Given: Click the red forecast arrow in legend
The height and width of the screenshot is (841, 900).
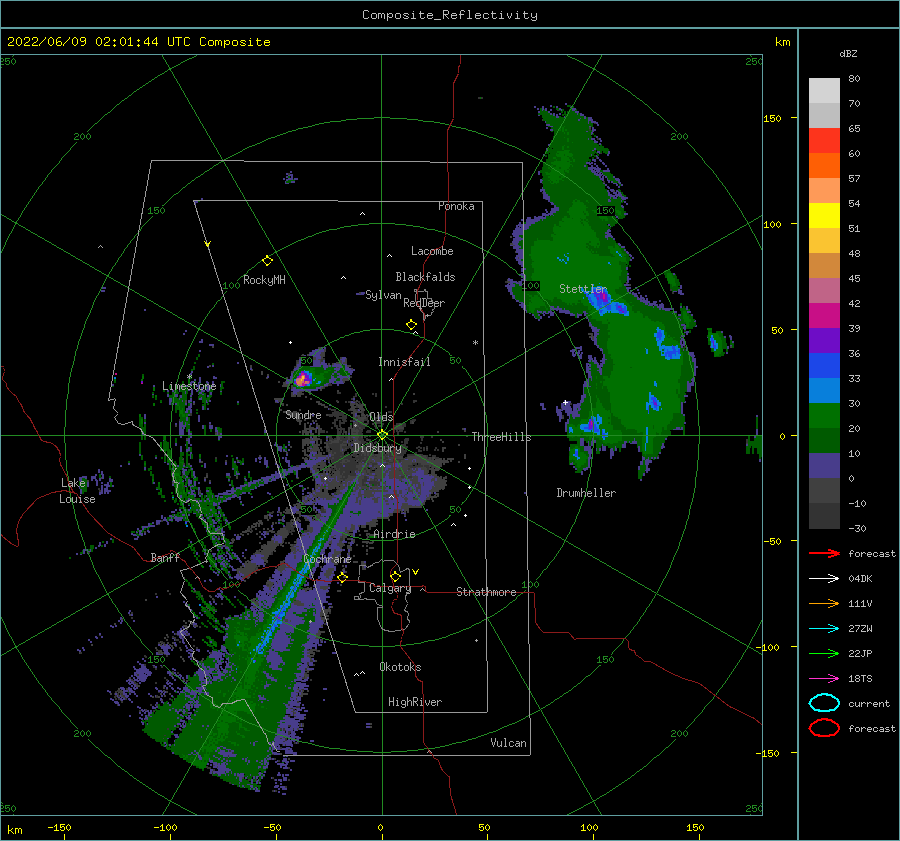Looking at the screenshot, I should coord(824,553).
